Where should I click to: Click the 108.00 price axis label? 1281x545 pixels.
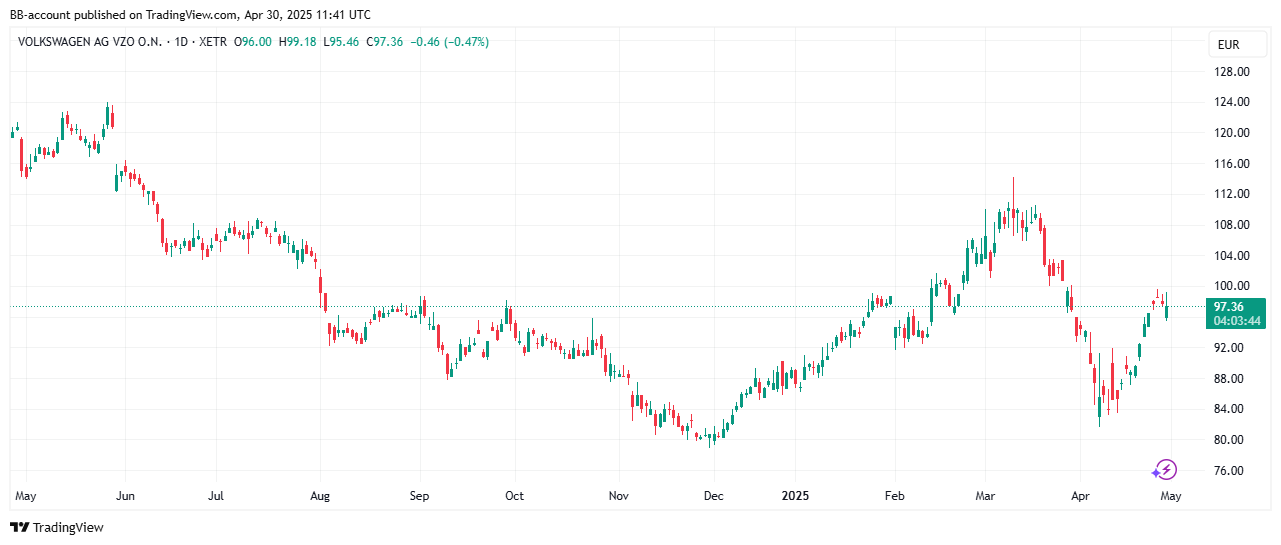pyautogui.click(x=1232, y=225)
